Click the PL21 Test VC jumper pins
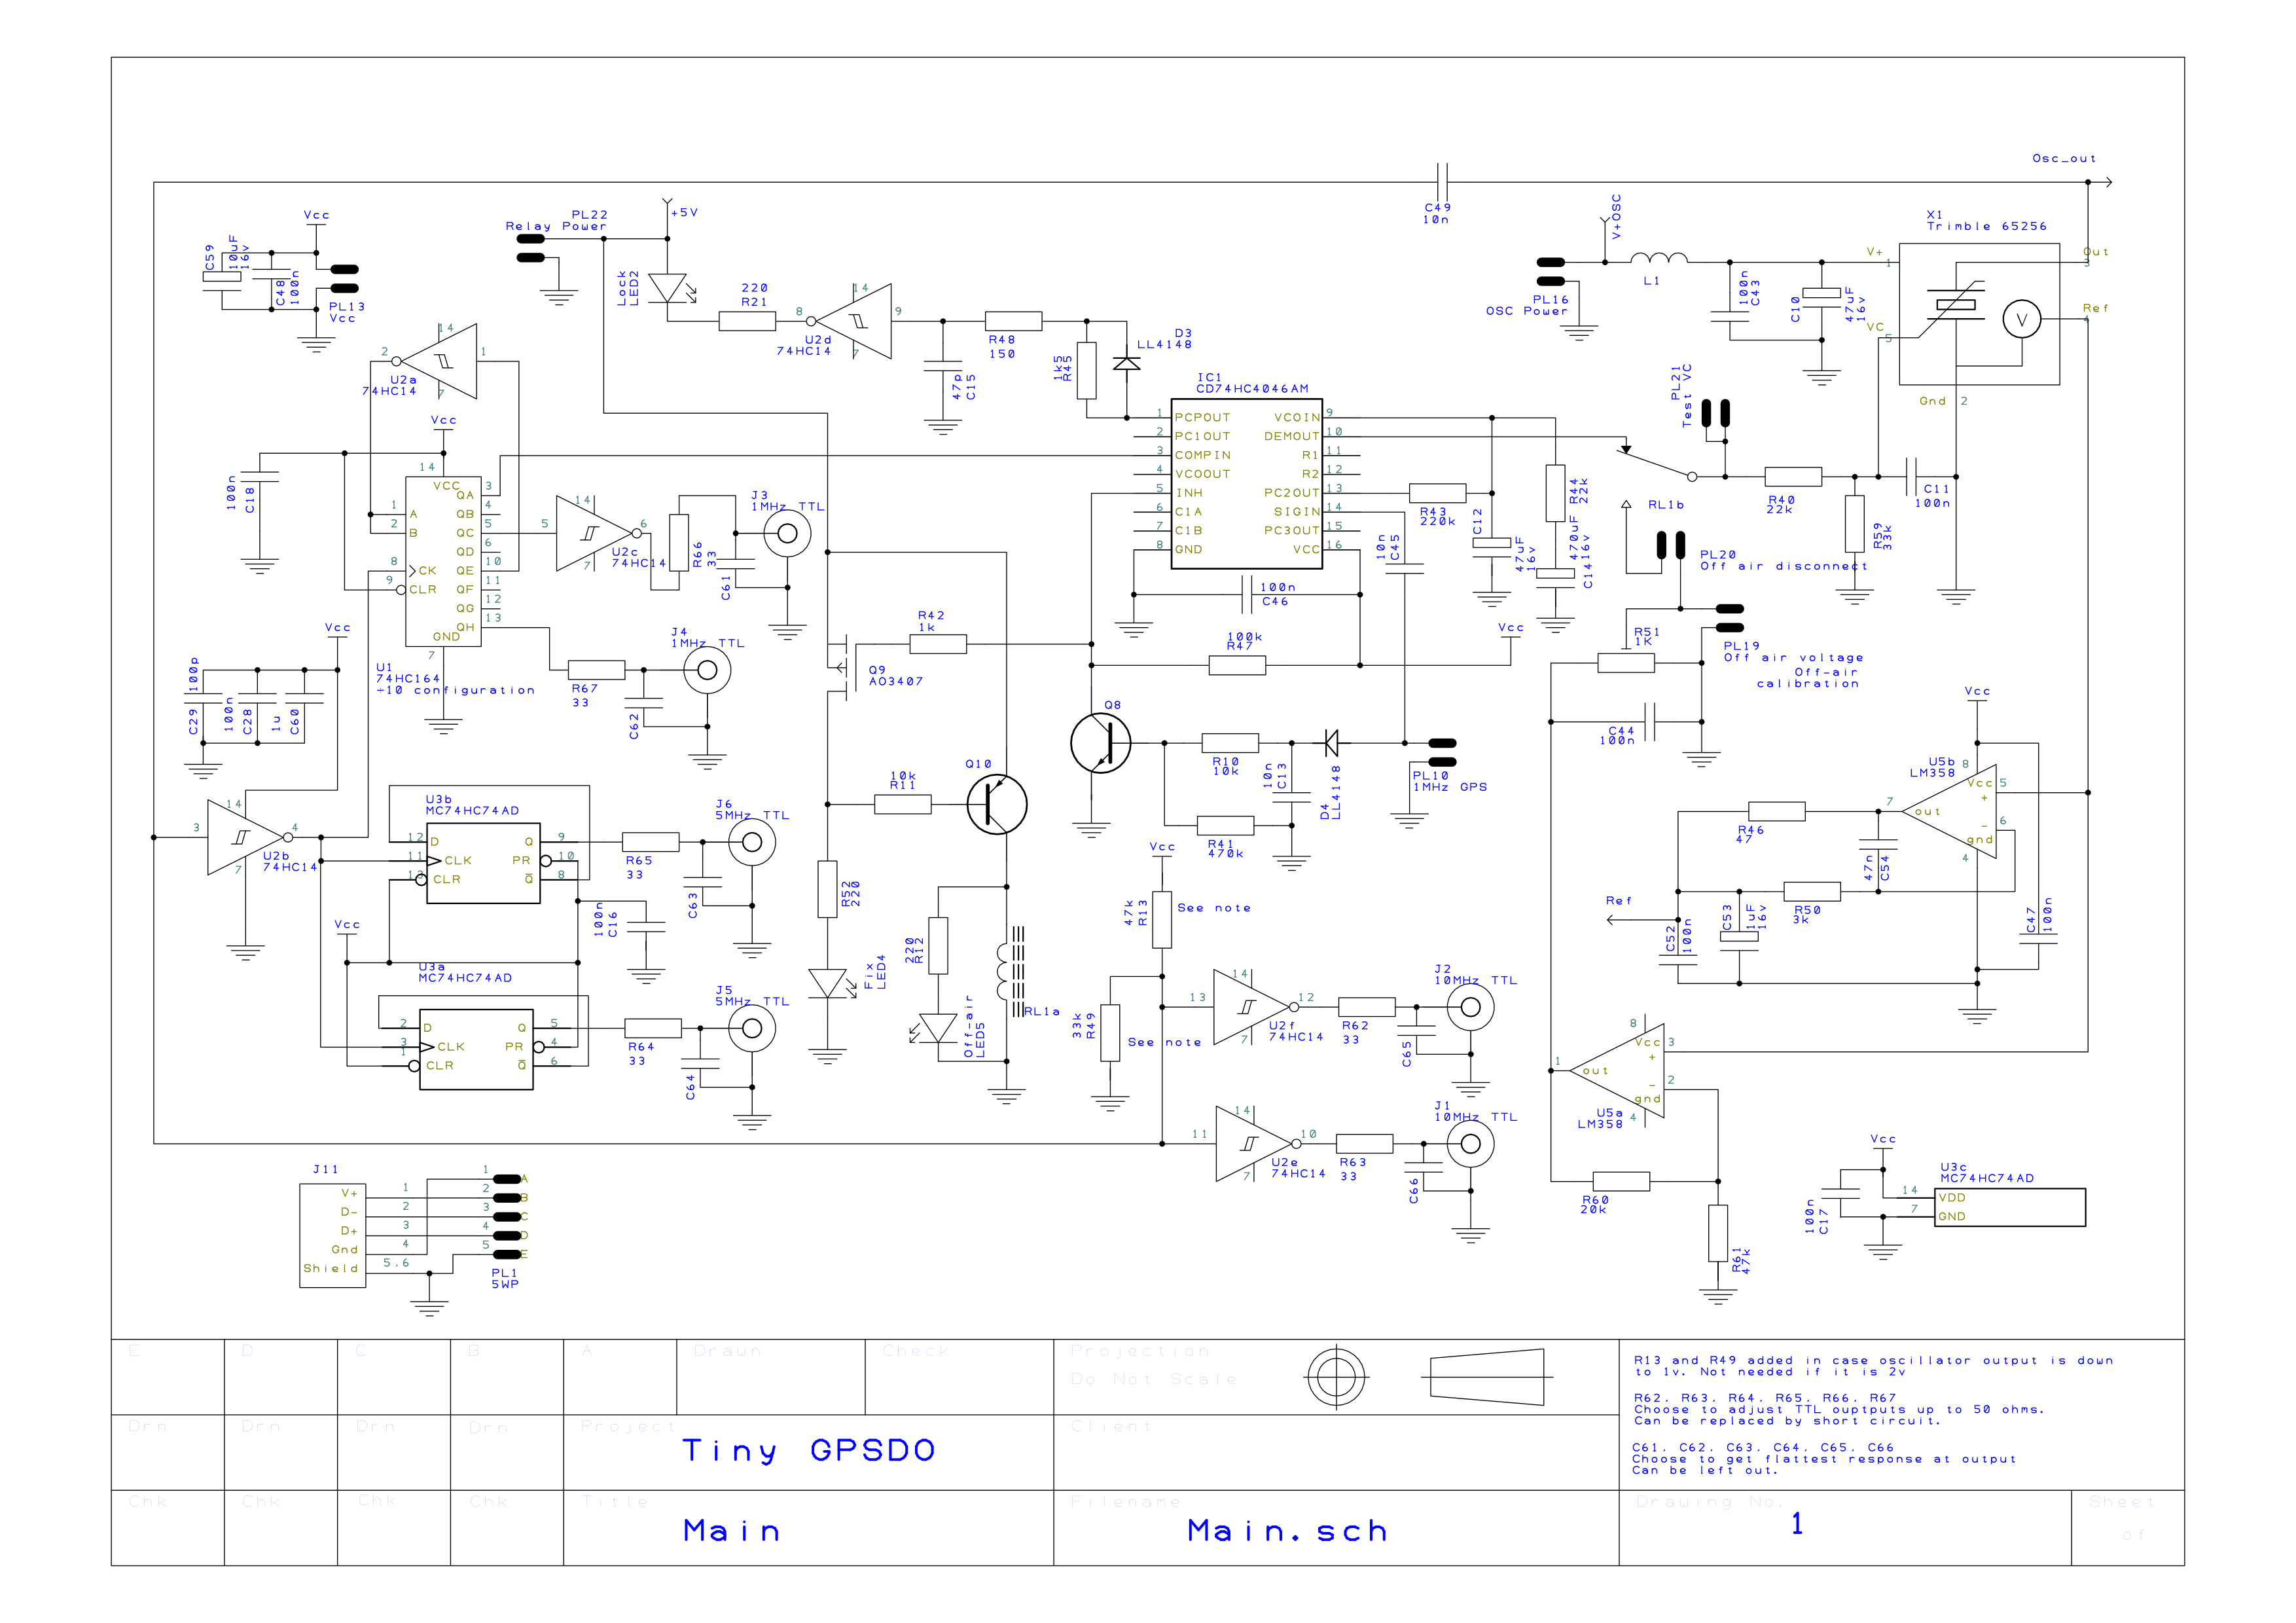 tap(1716, 413)
